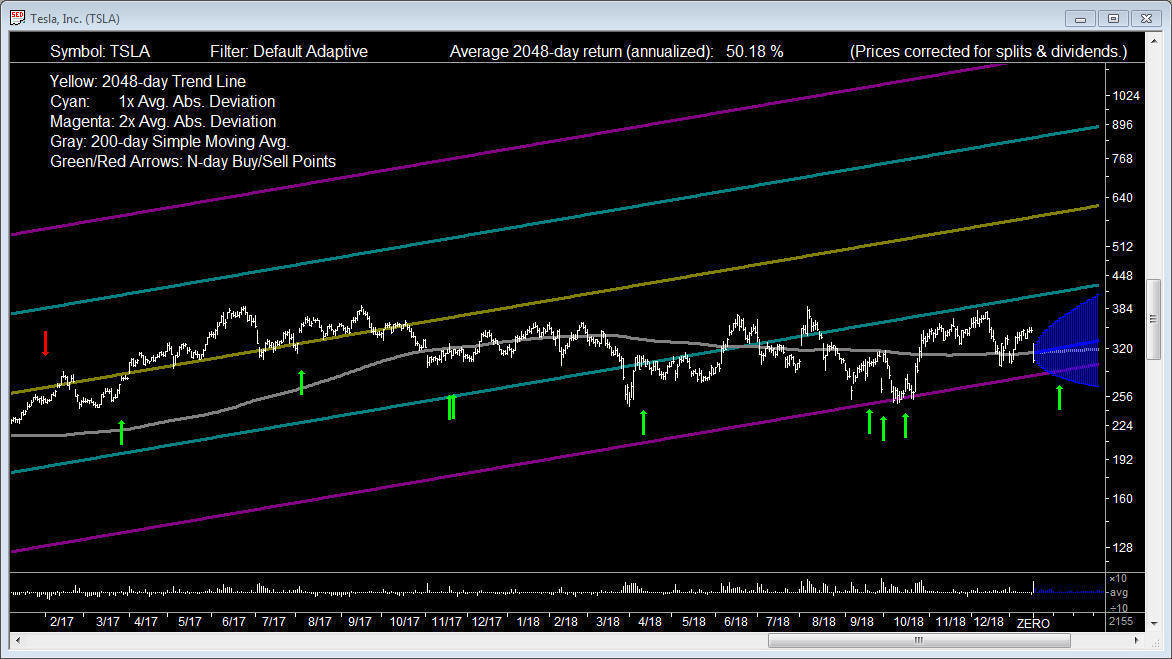Click the horizontal scrollbar right arrow
The height and width of the screenshot is (659, 1172).
[x=1136, y=640]
